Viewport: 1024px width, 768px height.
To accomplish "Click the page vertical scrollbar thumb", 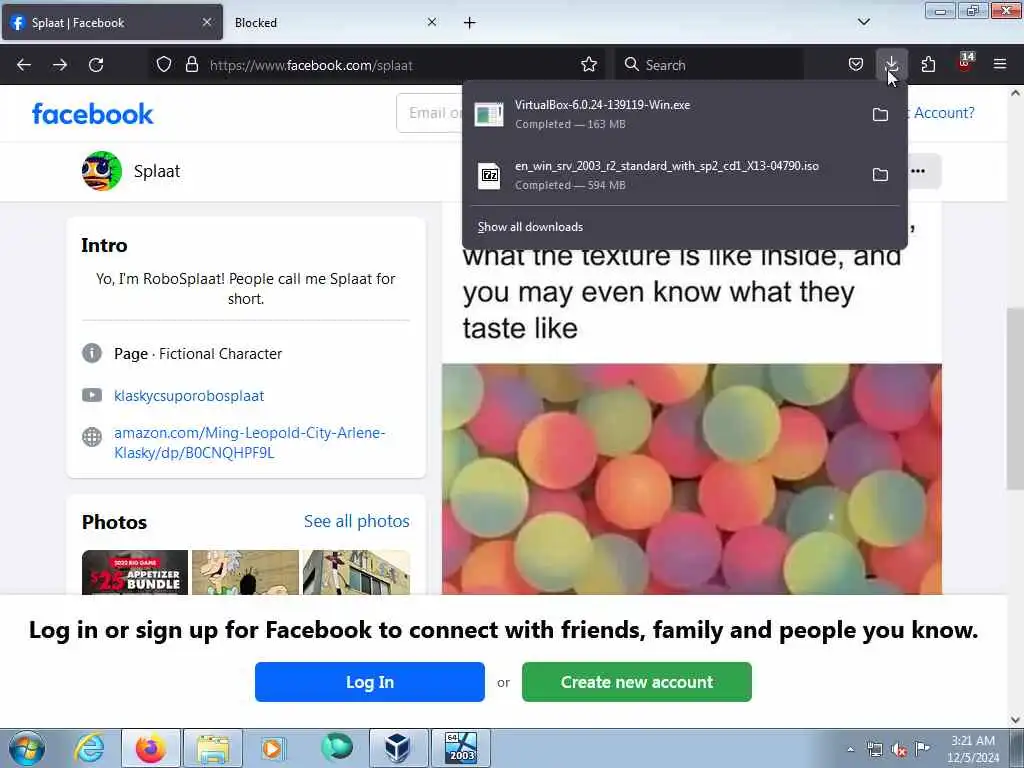I will [x=1015, y=398].
